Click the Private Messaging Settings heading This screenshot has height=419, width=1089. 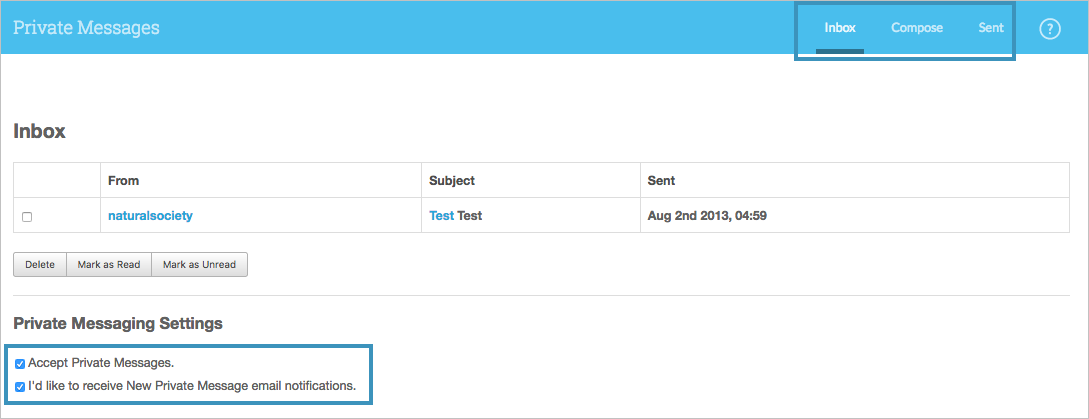click(x=118, y=324)
